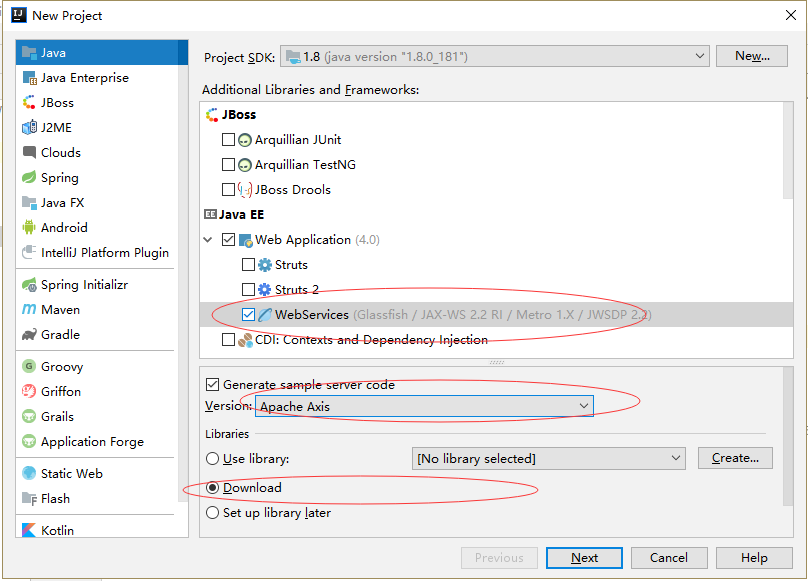
Task: Click the Griffon icon
Action: (x=29, y=391)
